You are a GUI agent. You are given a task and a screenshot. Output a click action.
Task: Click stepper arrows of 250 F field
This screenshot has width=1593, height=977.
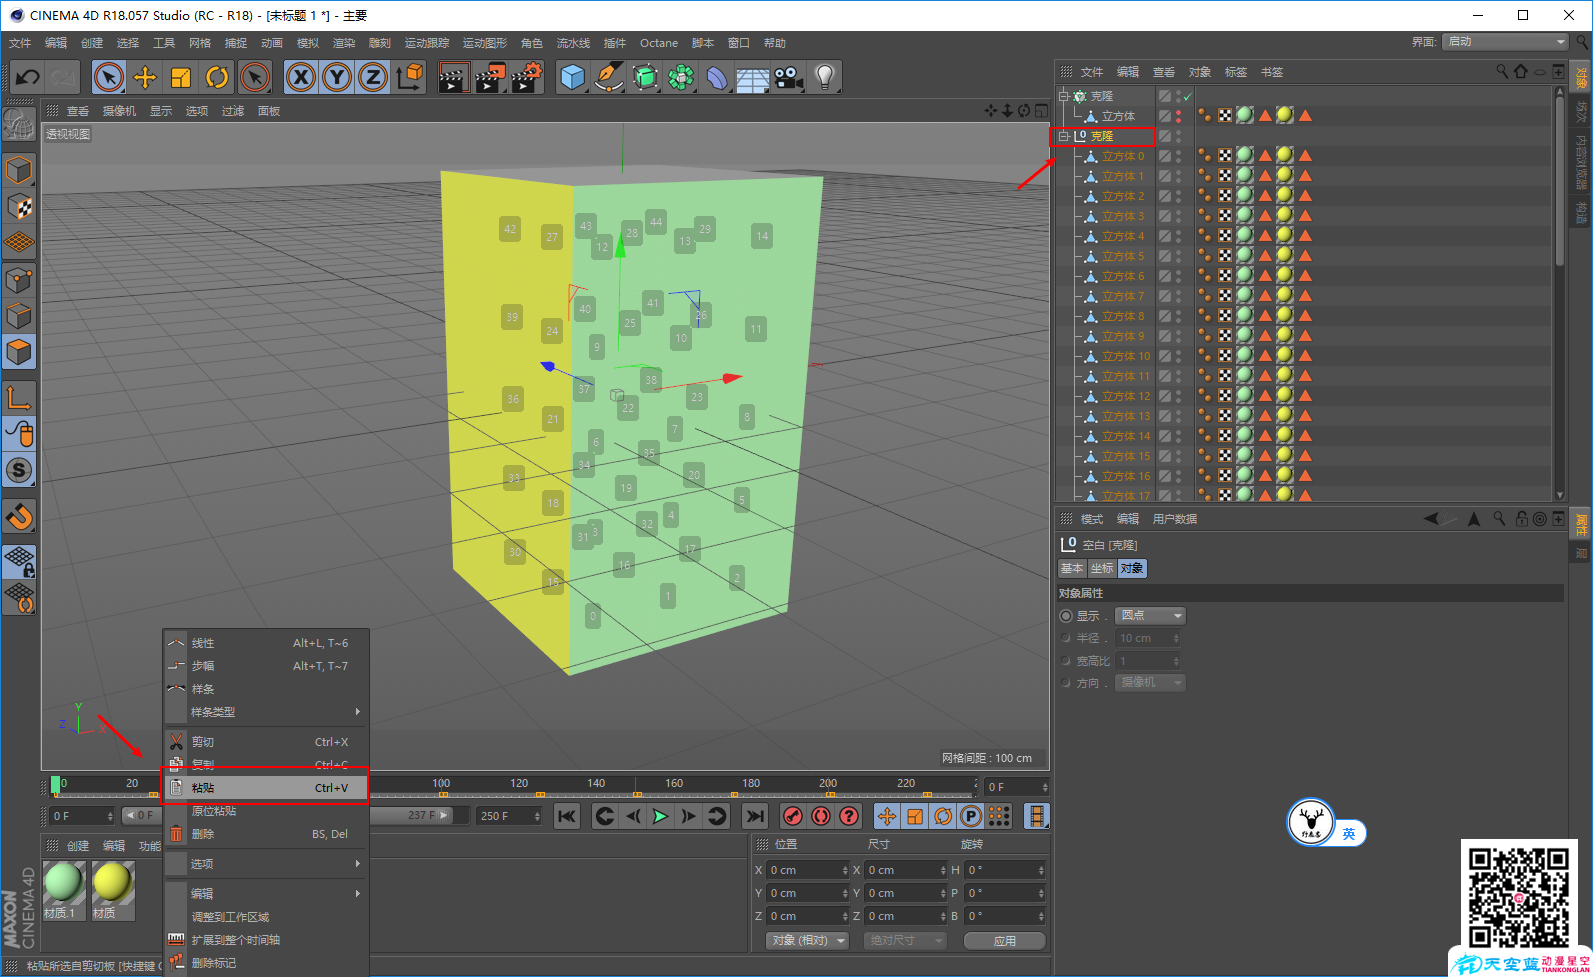tap(537, 816)
